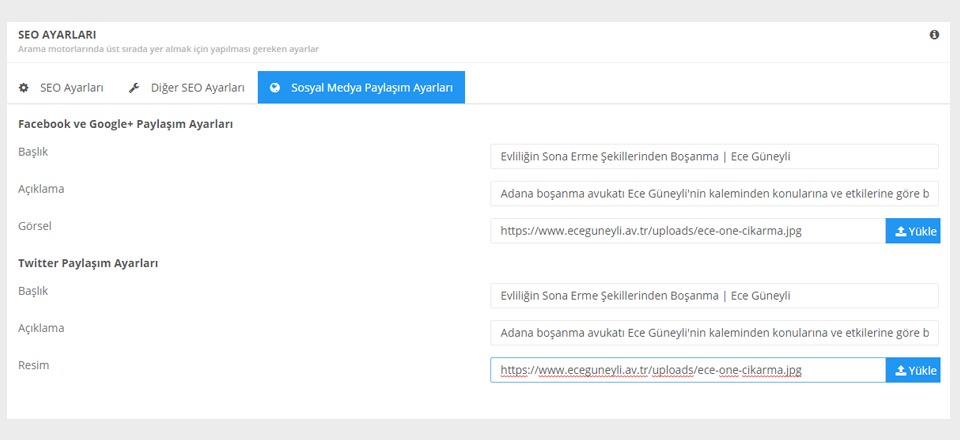Image resolution: width=960 pixels, height=440 pixels.
Task: Upload an image with Görsel Yükle button
Action: [913, 231]
